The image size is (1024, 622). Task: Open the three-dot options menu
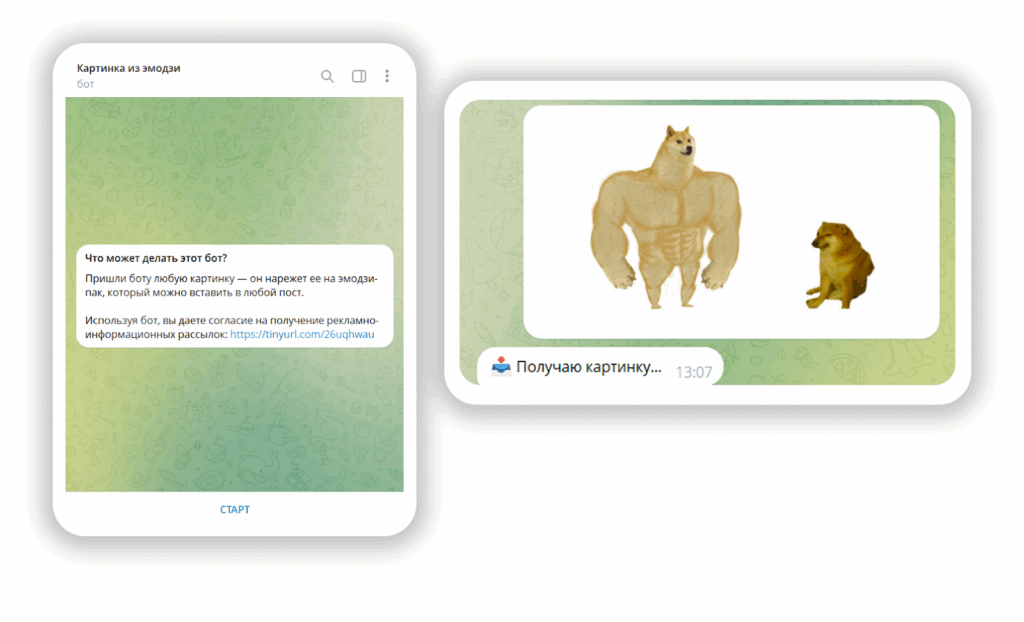(387, 76)
